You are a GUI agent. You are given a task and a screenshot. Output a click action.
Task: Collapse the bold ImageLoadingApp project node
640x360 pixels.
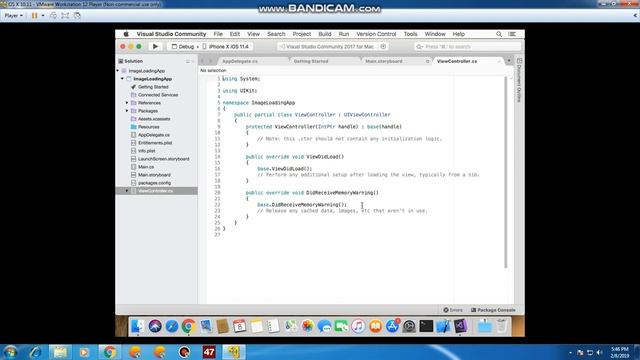click(x=122, y=79)
